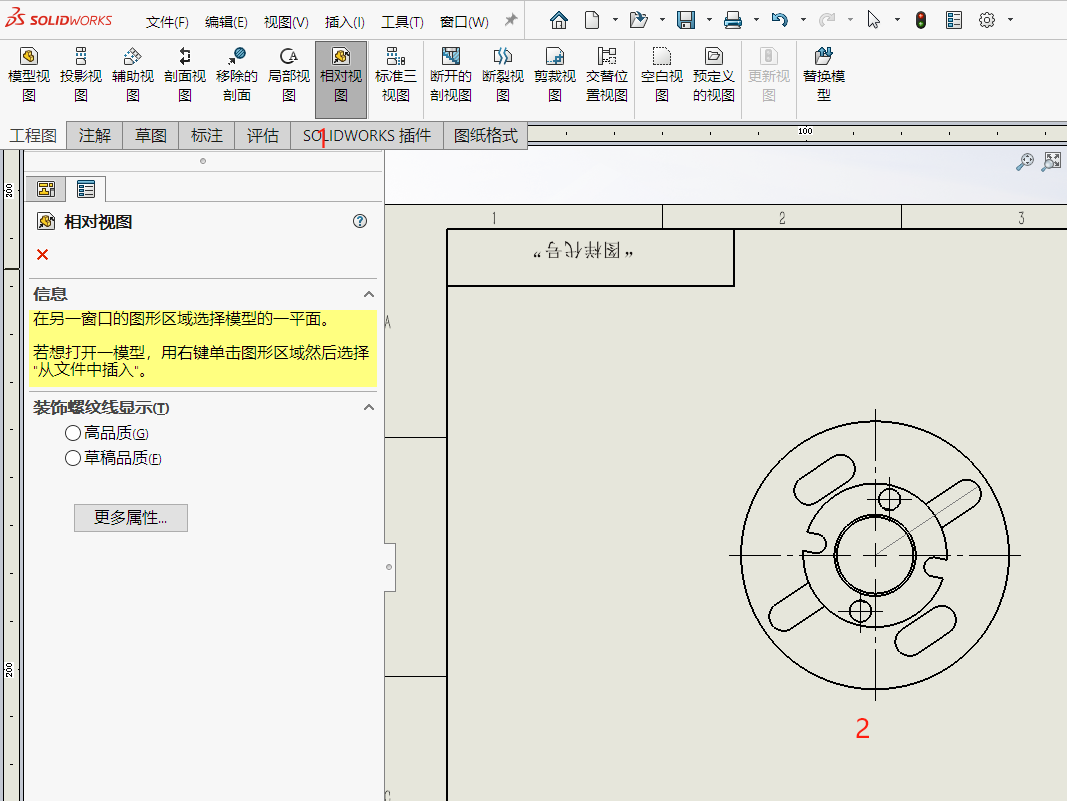This screenshot has height=801, width=1067.
Task: Select the Projected View (投影视图) tool
Action: (81, 75)
